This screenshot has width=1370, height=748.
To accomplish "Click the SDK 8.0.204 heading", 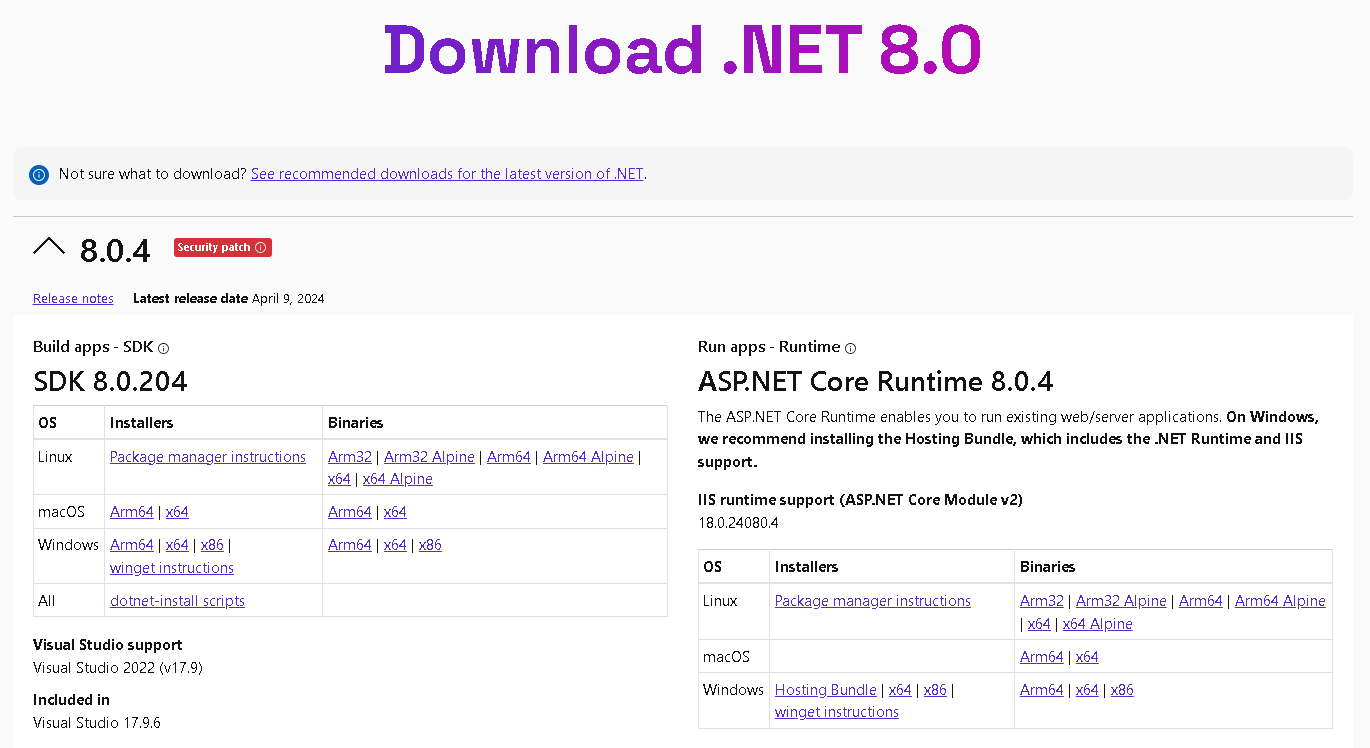I will 111,381.
